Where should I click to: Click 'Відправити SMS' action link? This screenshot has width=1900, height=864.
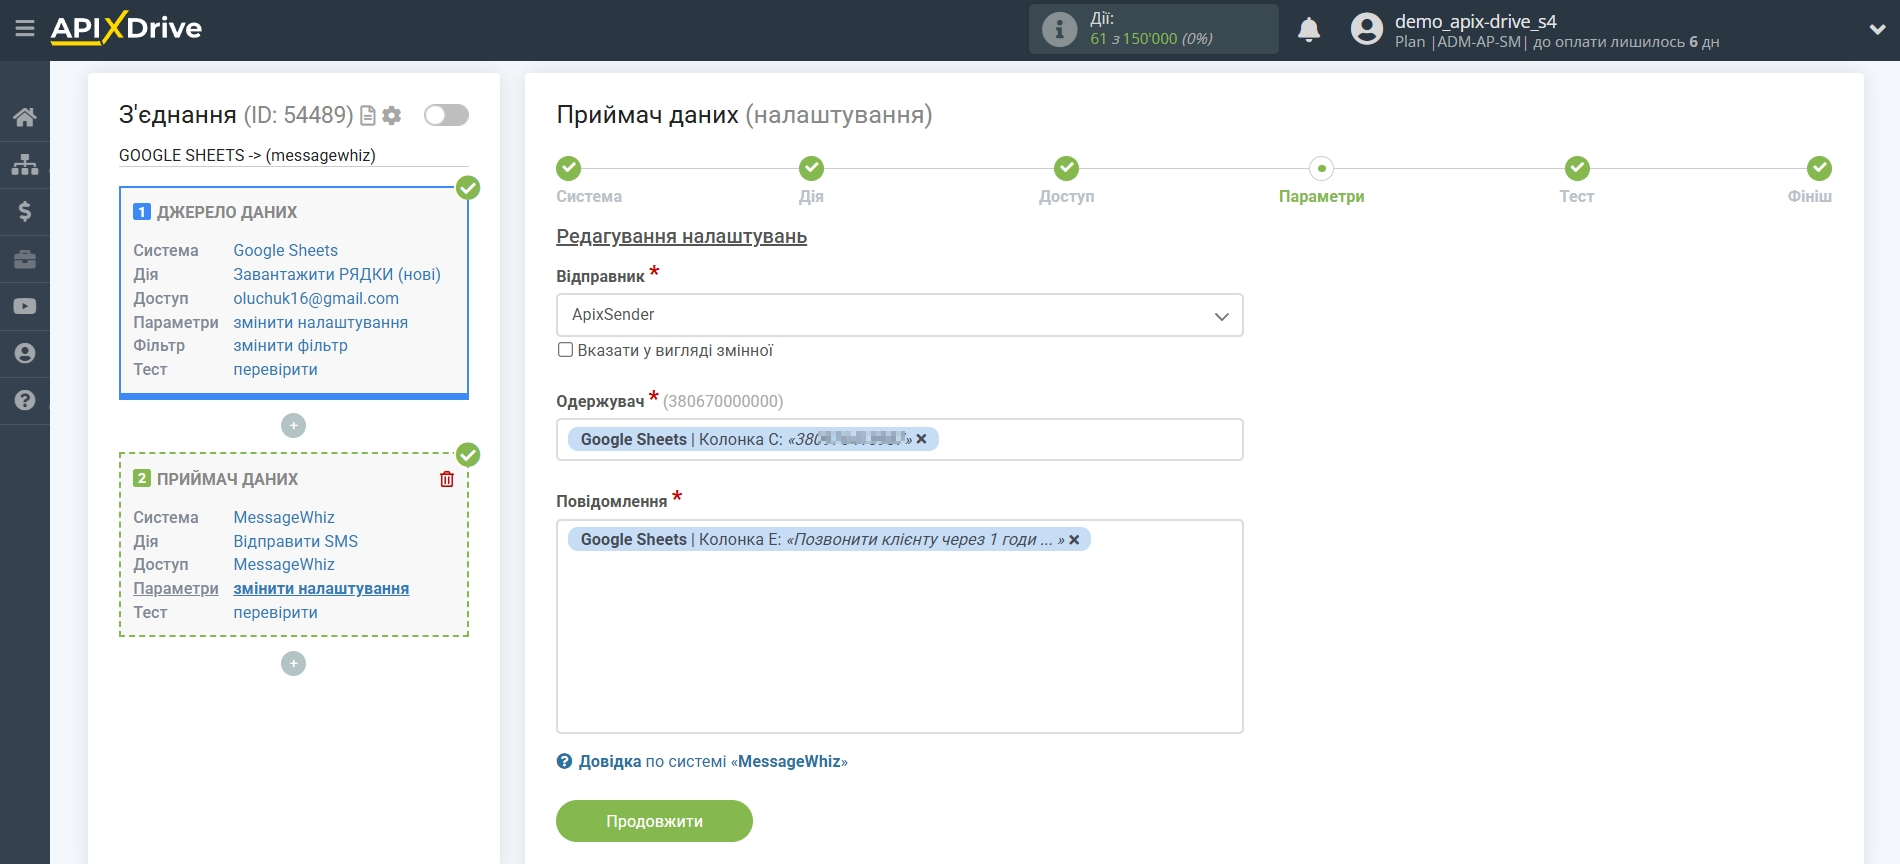coord(295,541)
